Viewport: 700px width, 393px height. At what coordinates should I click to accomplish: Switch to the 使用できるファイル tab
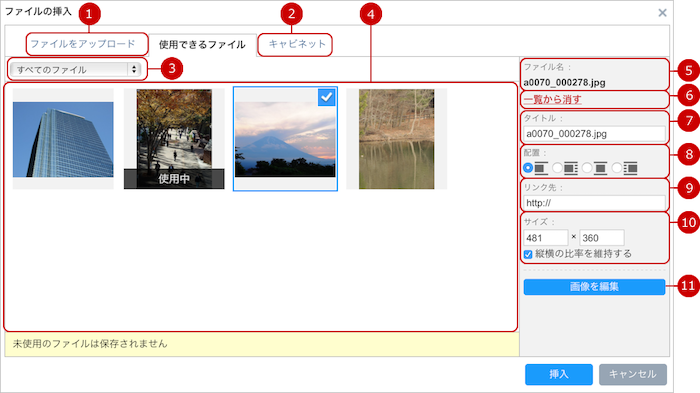(x=202, y=45)
